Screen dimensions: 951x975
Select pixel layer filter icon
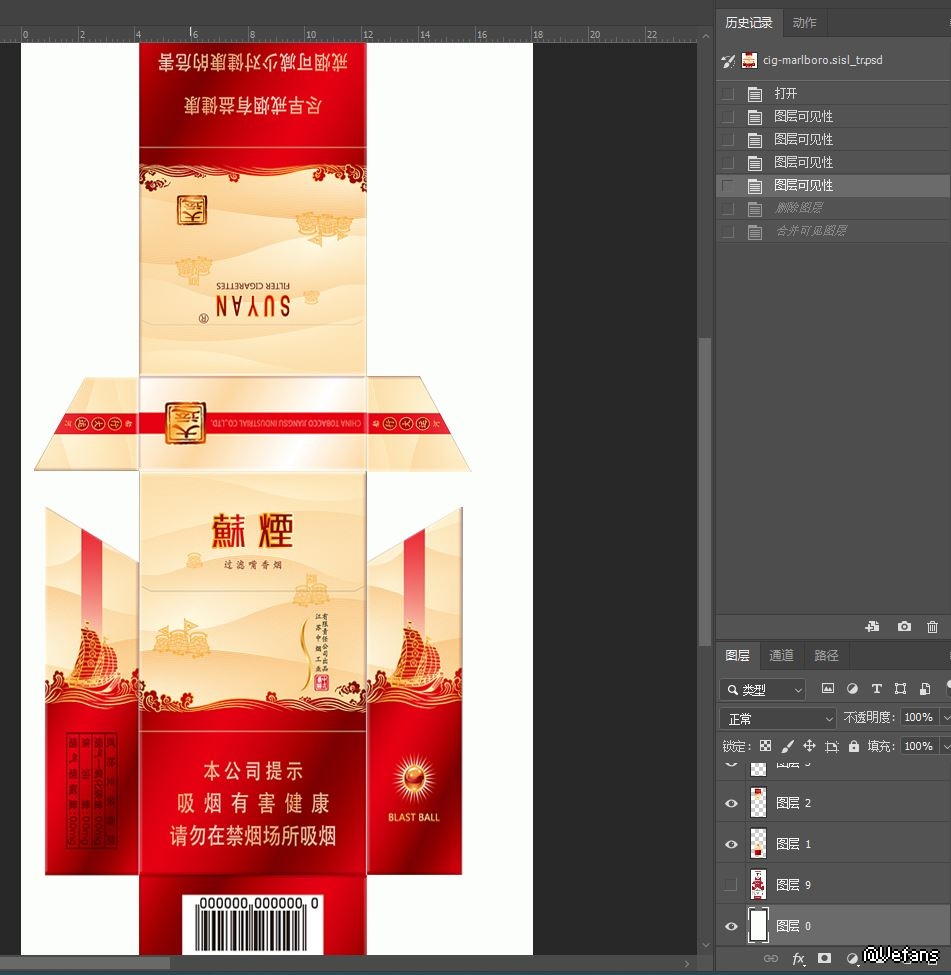(827, 688)
